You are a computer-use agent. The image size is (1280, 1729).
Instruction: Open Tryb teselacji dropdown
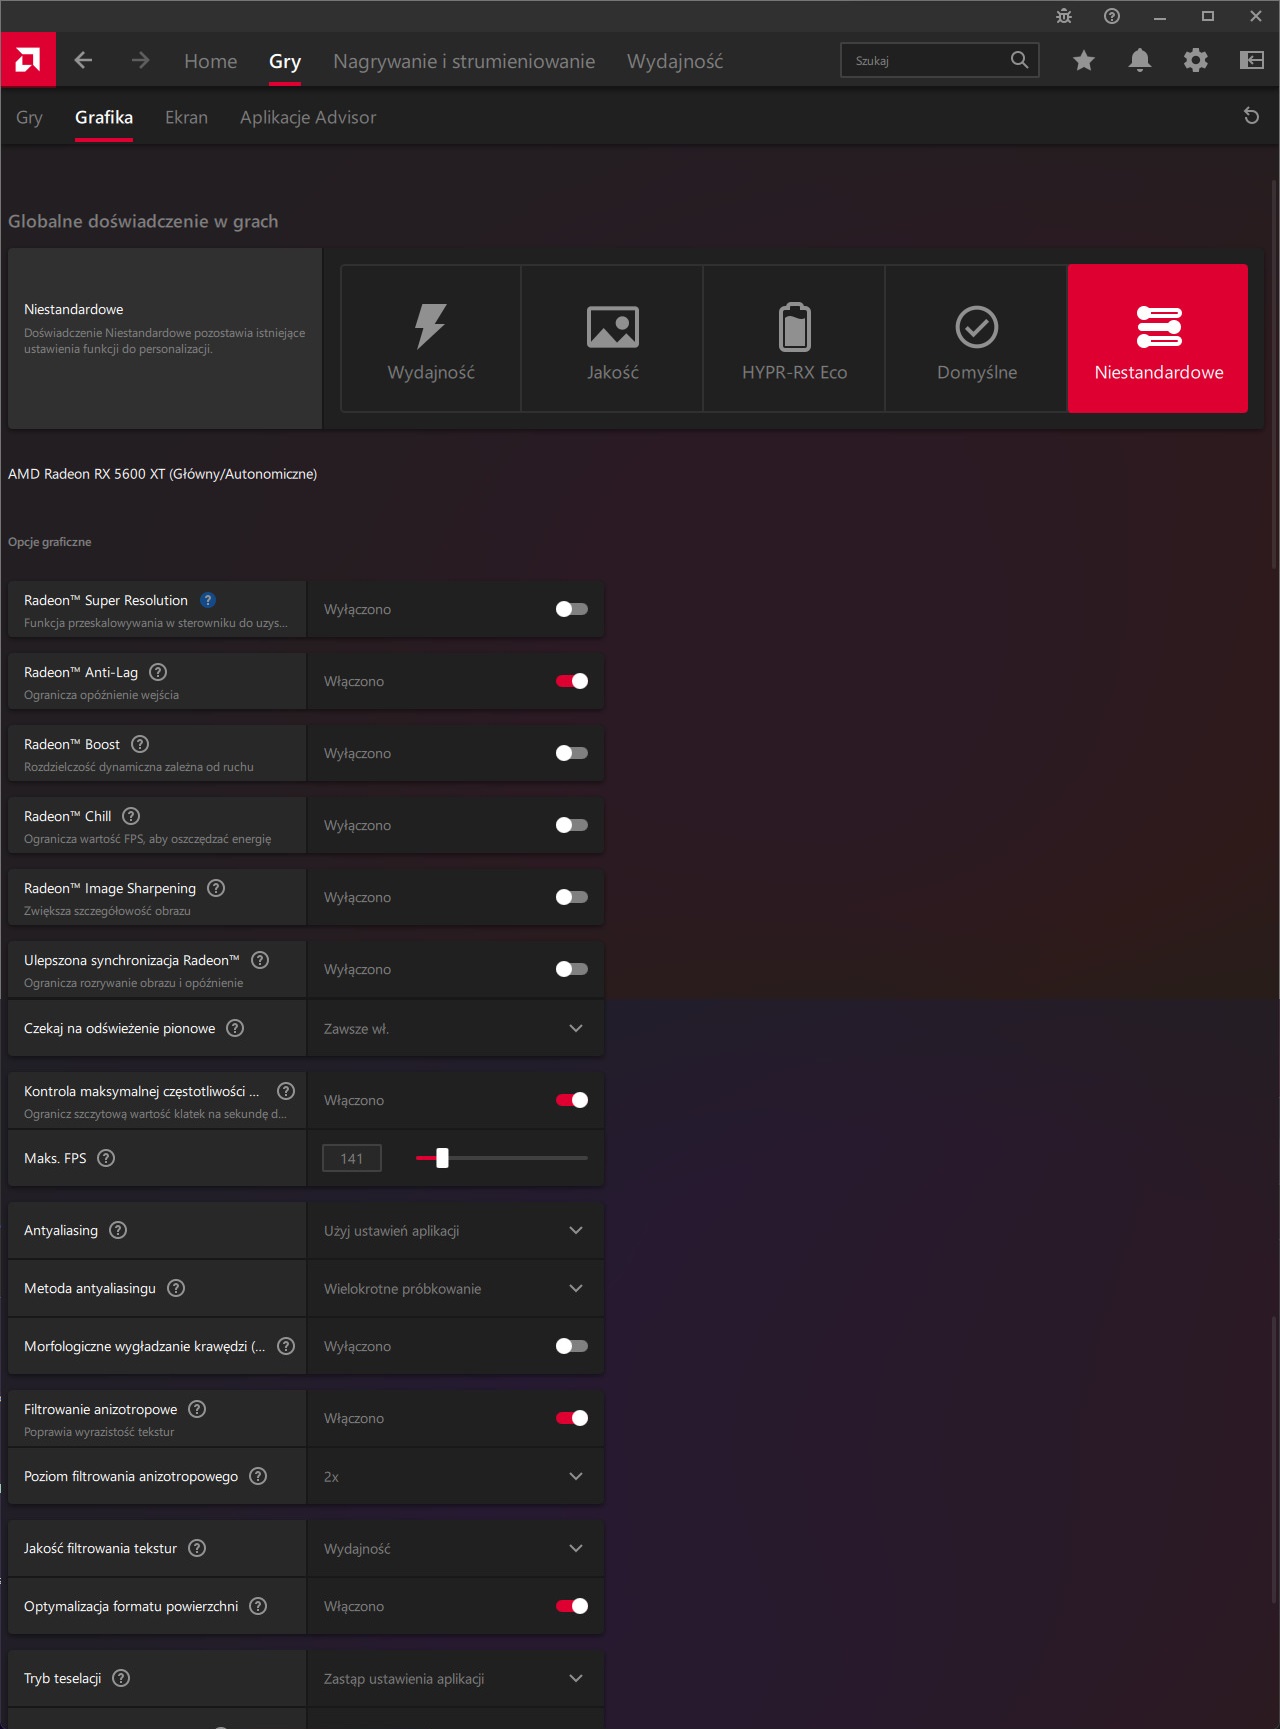[455, 1678]
